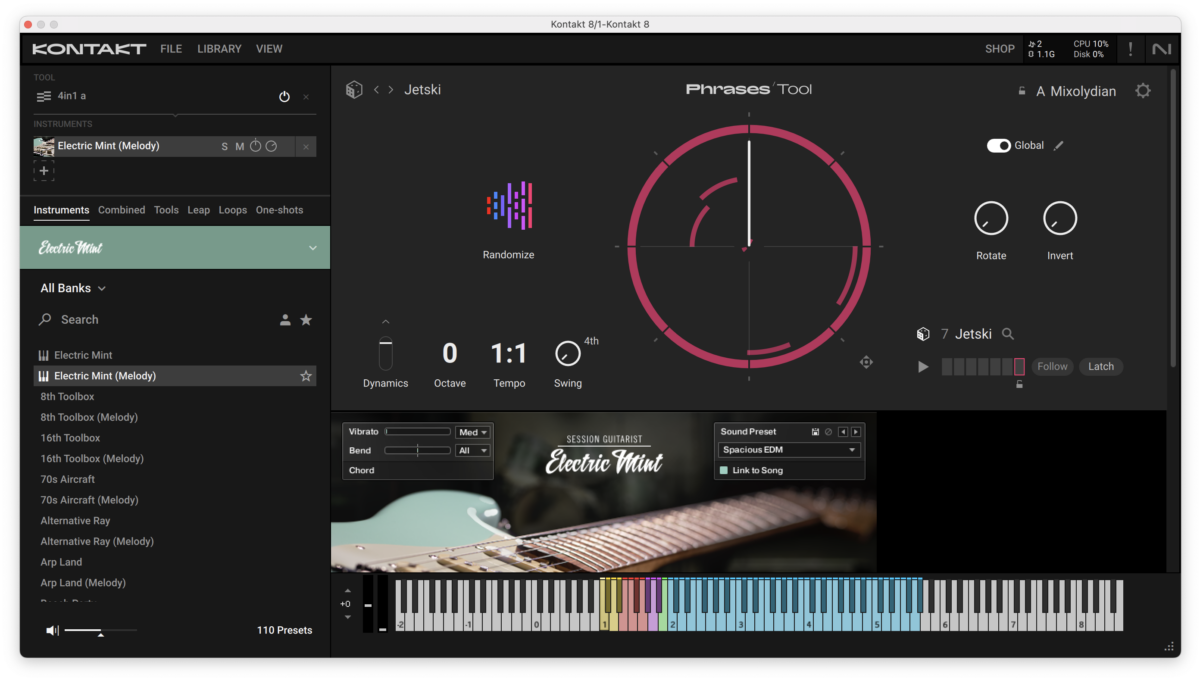Go to next preset with right arrow

click(x=391, y=90)
